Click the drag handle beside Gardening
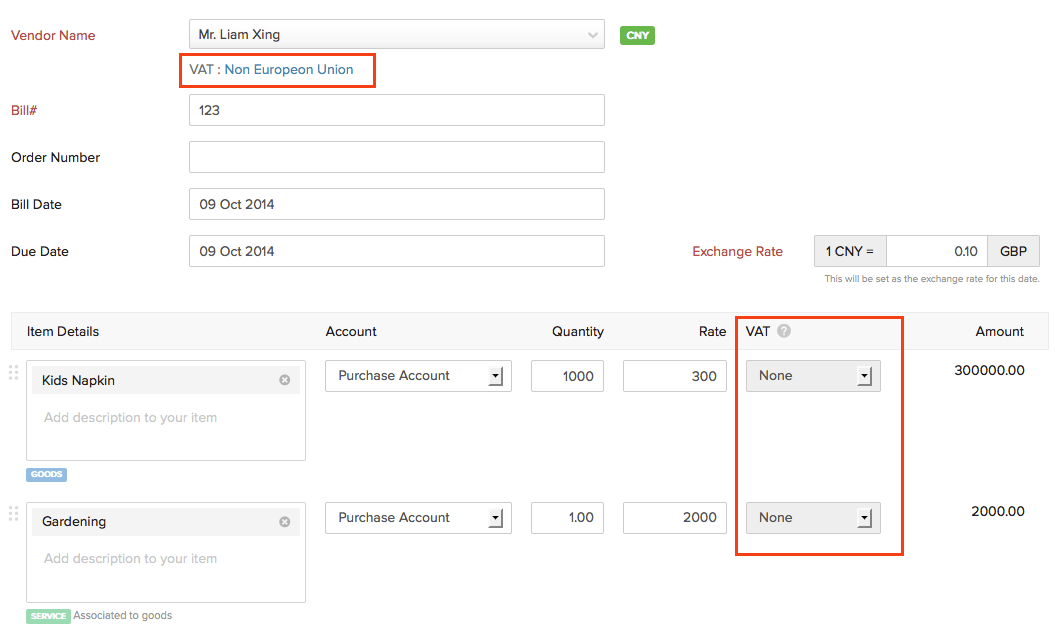 coord(13,514)
